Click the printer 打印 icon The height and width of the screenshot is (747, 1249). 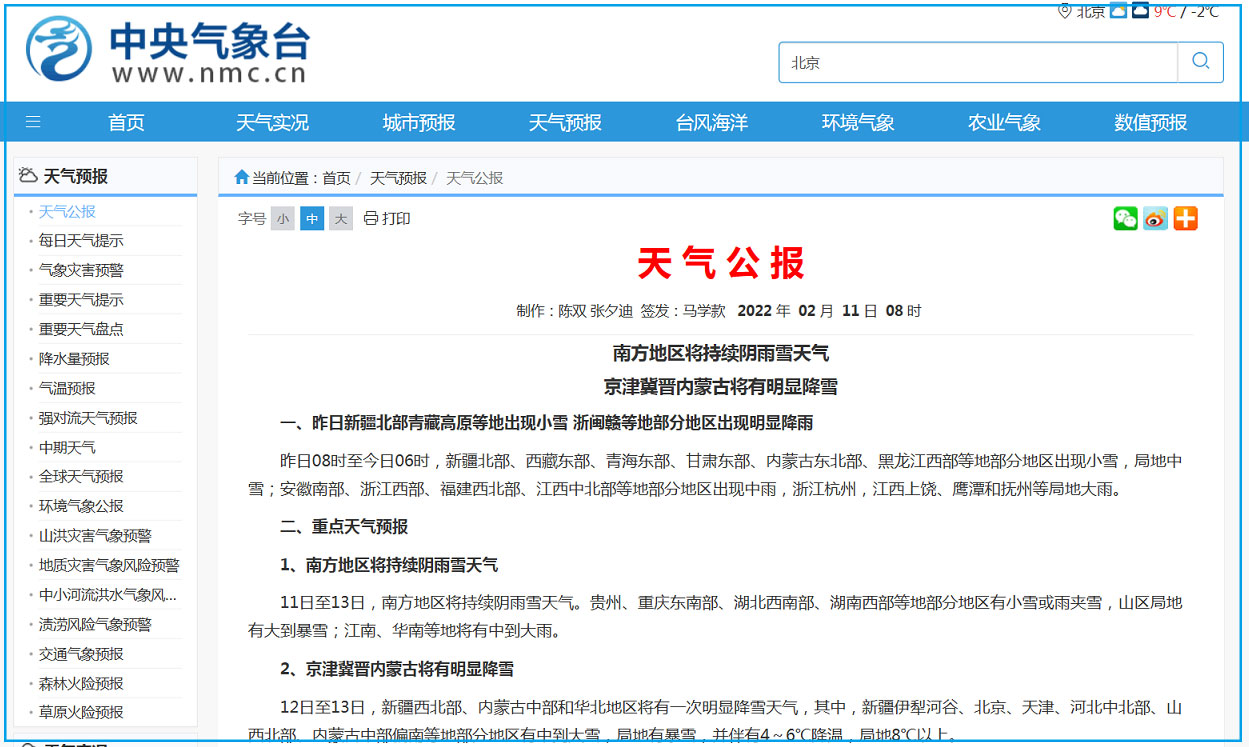point(371,219)
